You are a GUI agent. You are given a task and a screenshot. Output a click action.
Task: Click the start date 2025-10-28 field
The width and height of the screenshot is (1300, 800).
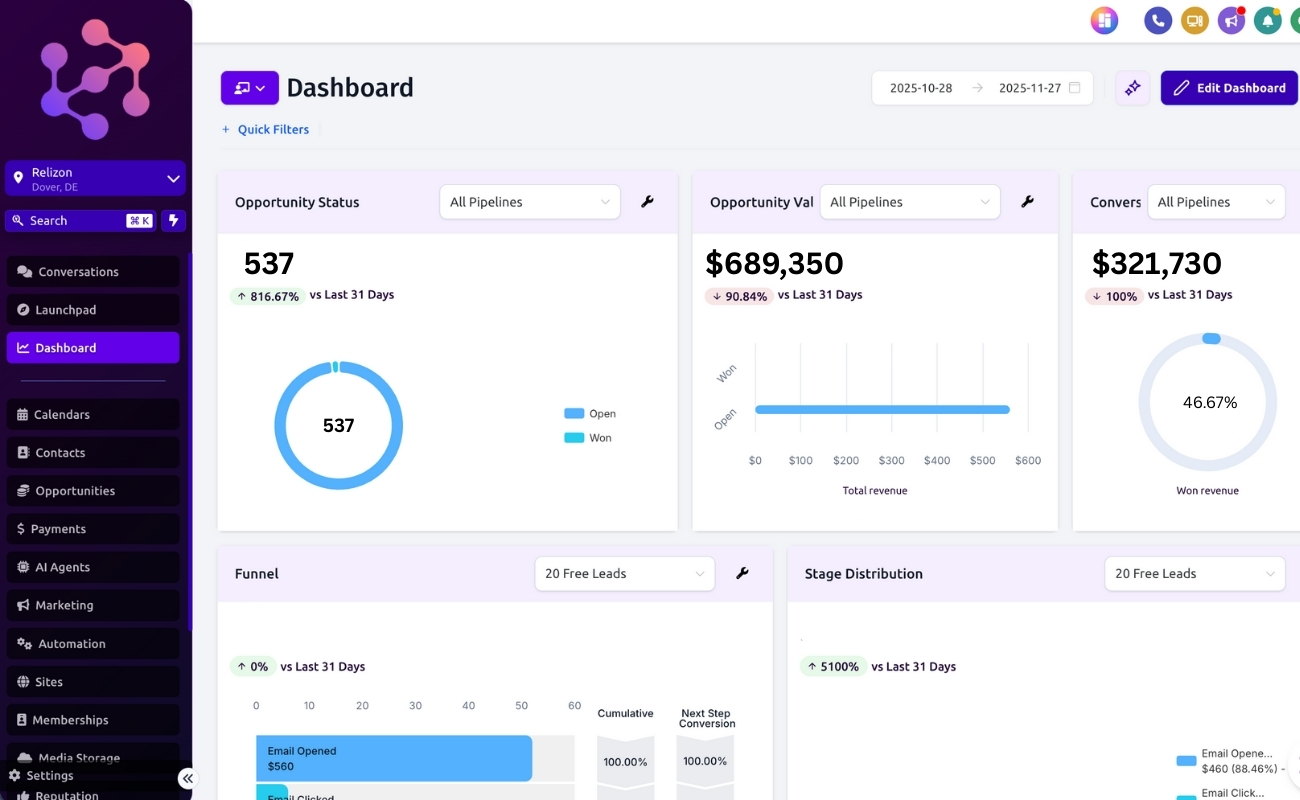tap(921, 88)
